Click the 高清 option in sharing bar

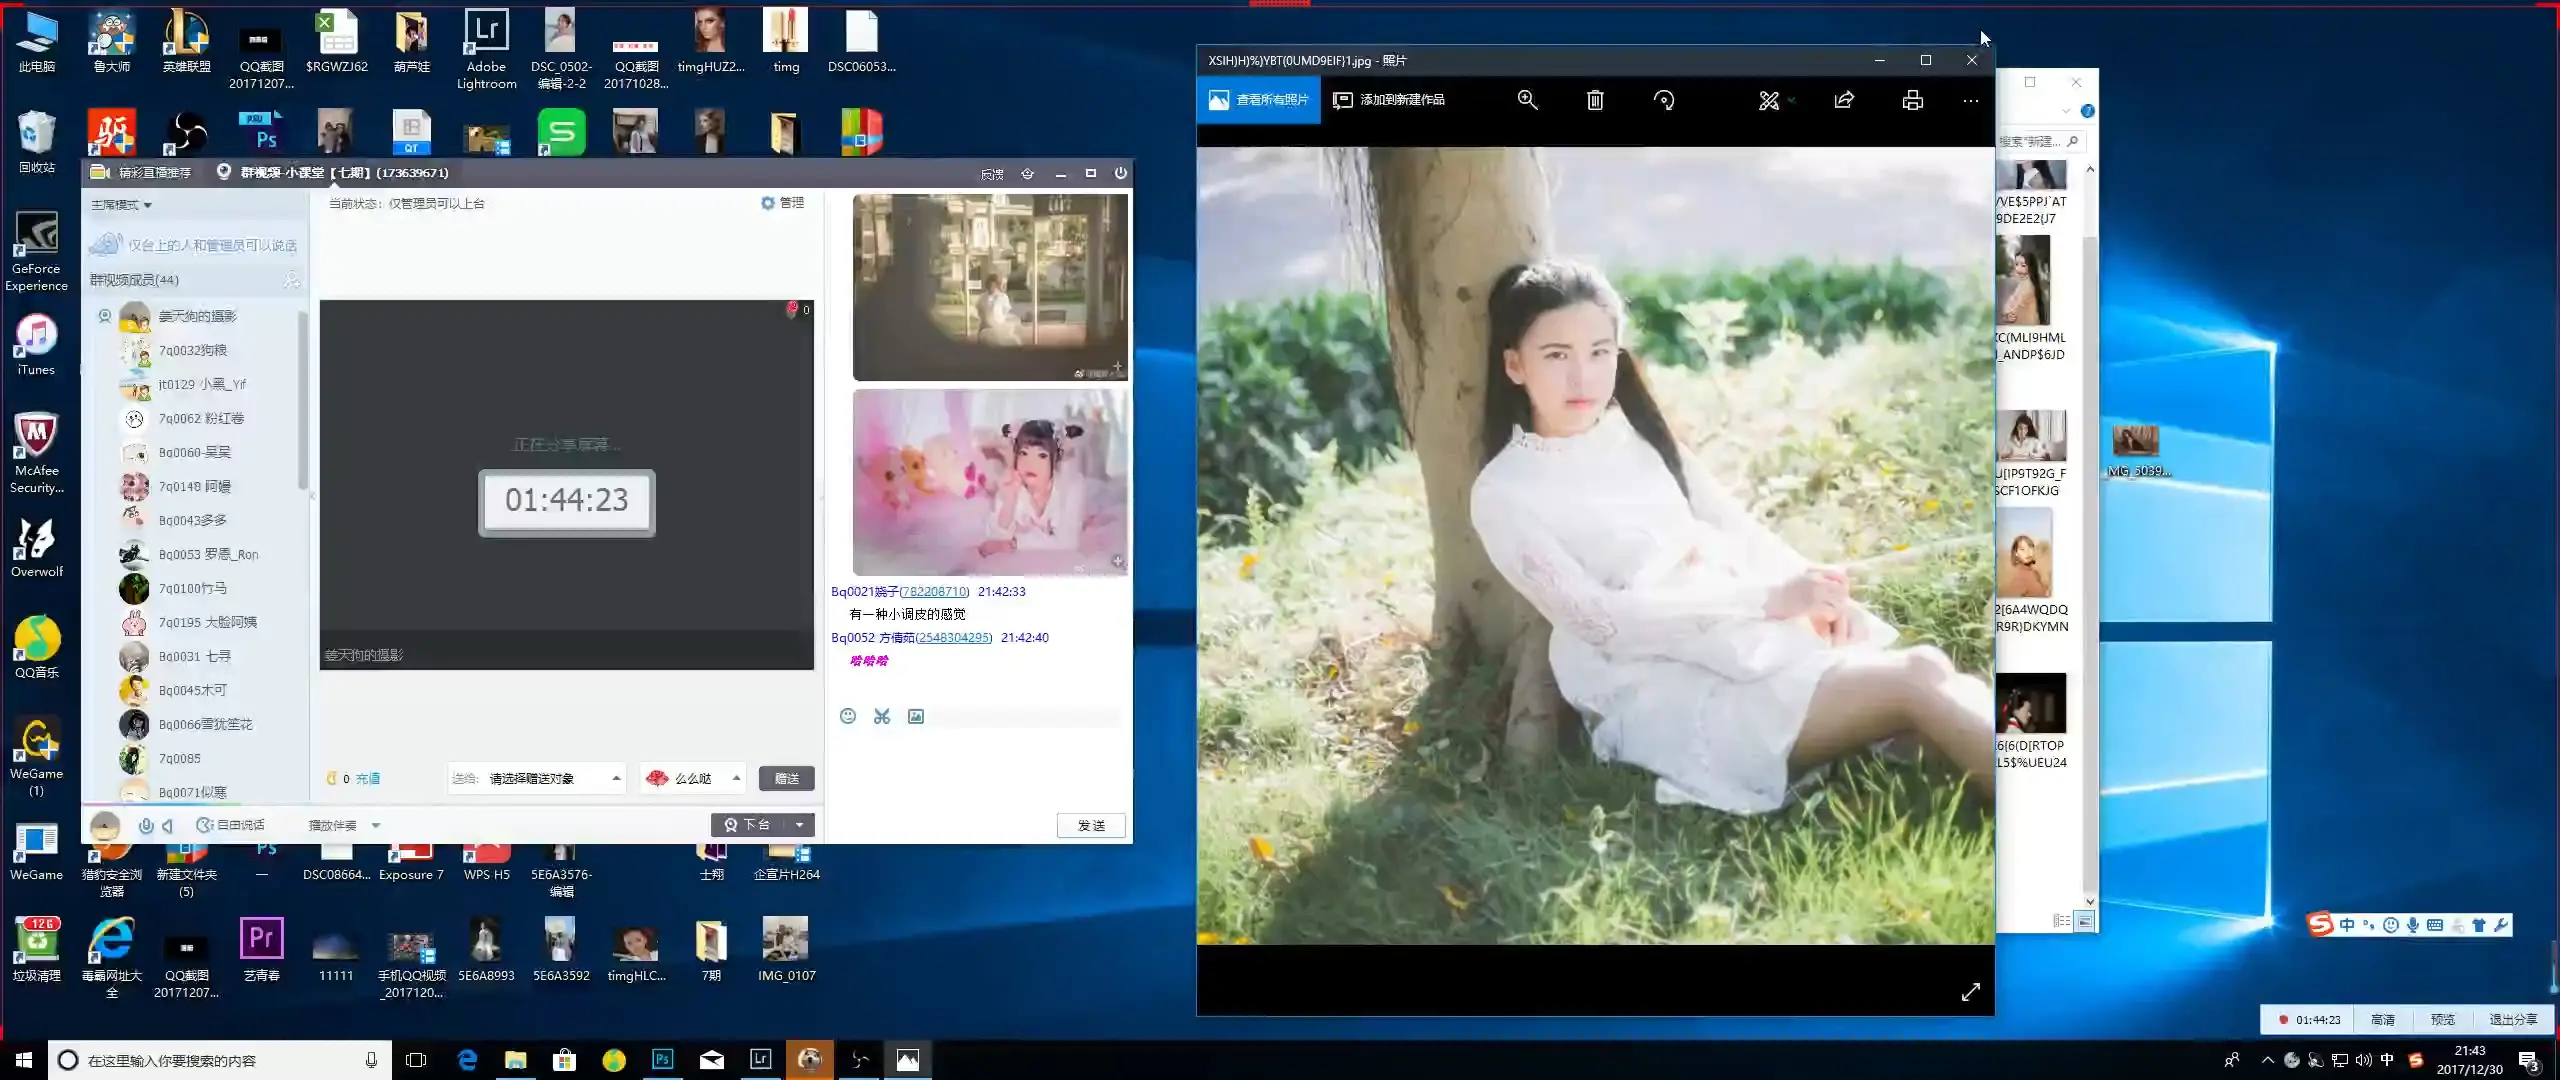coord(2382,1020)
